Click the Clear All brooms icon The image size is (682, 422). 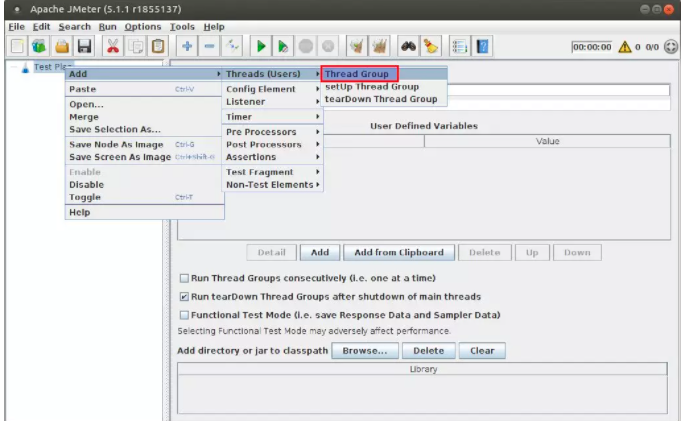coord(379,46)
